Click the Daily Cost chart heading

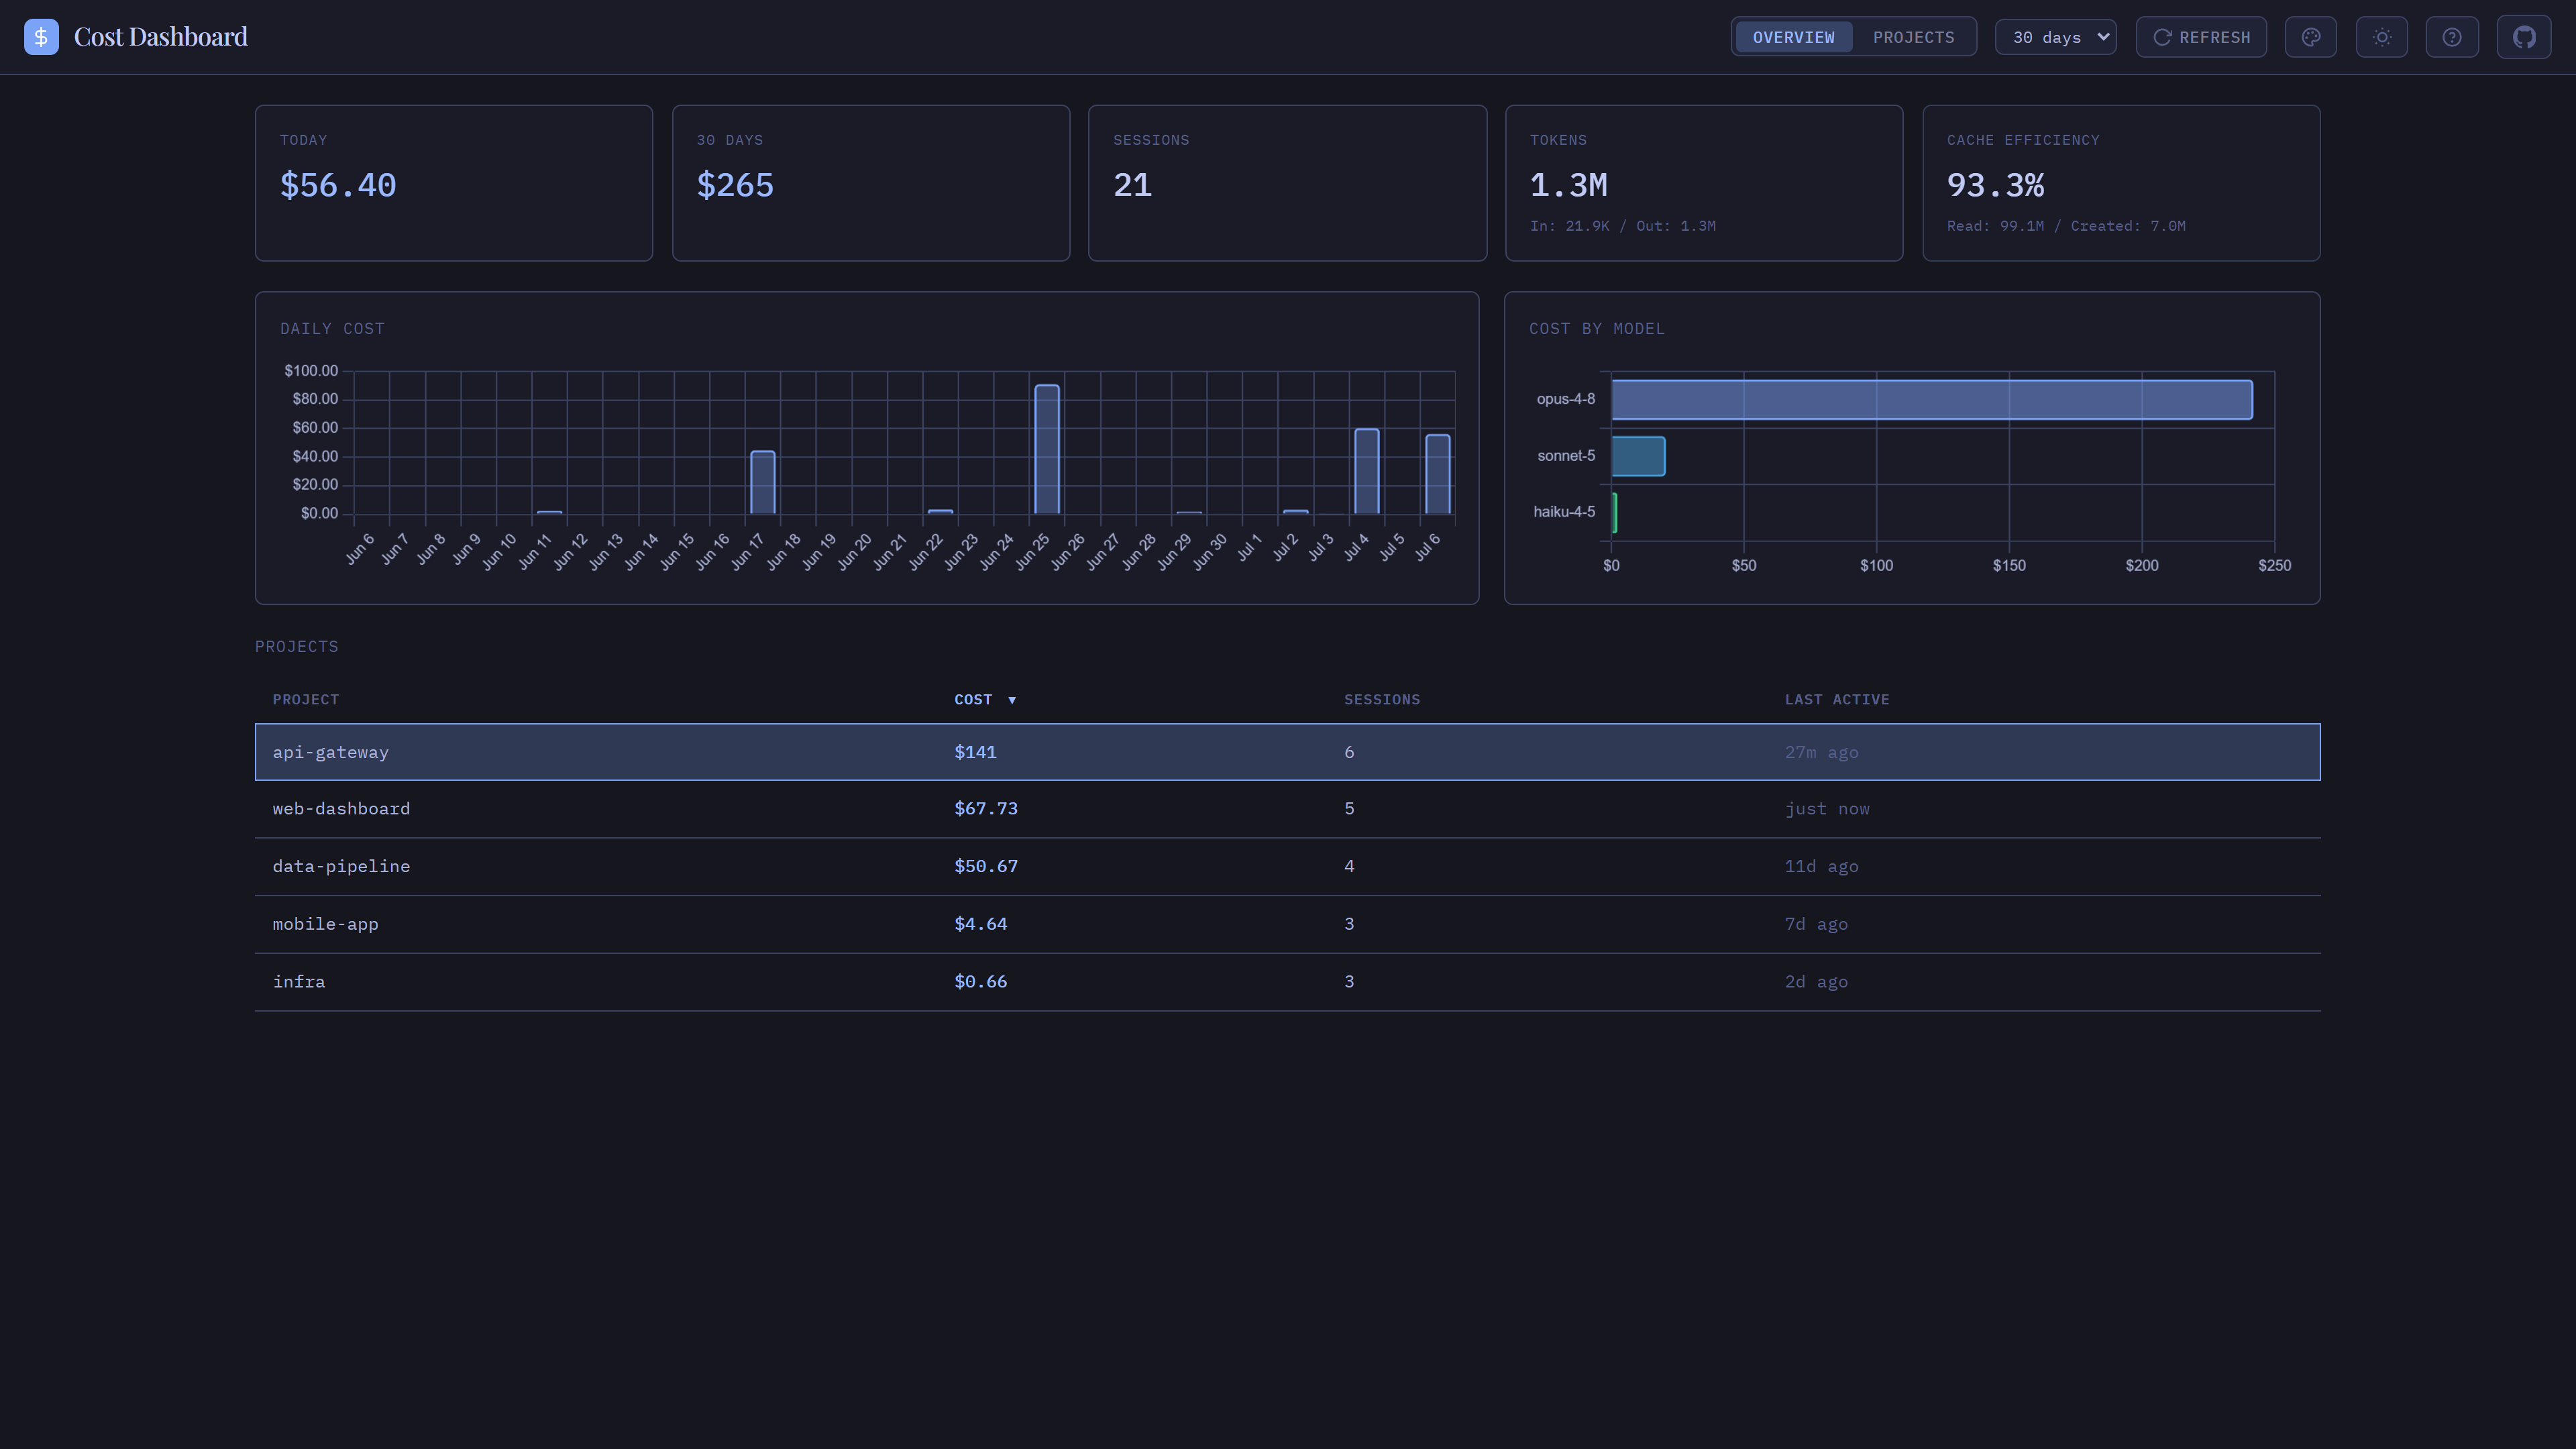(x=332, y=329)
